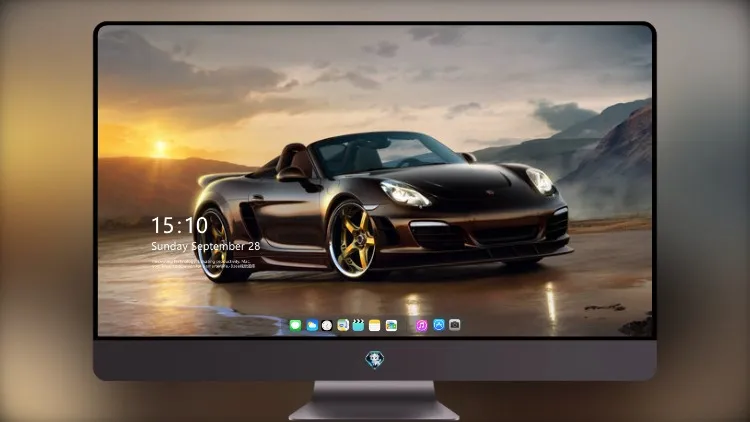Open the Clock app in dock

[327, 325]
